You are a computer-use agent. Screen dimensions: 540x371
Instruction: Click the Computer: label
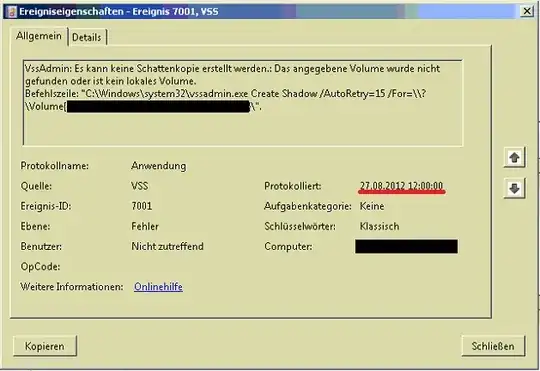click(289, 247)
